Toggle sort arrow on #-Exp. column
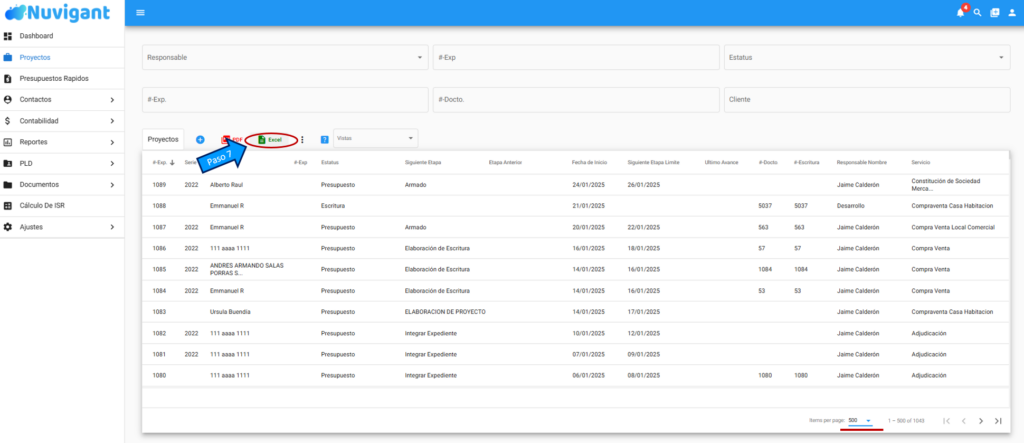1024x443 pixels. 172,163
